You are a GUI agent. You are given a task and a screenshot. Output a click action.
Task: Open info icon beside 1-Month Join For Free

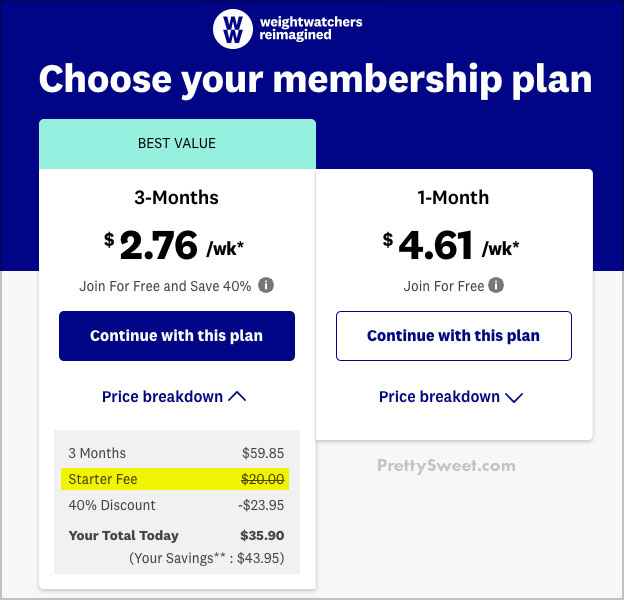496,285
